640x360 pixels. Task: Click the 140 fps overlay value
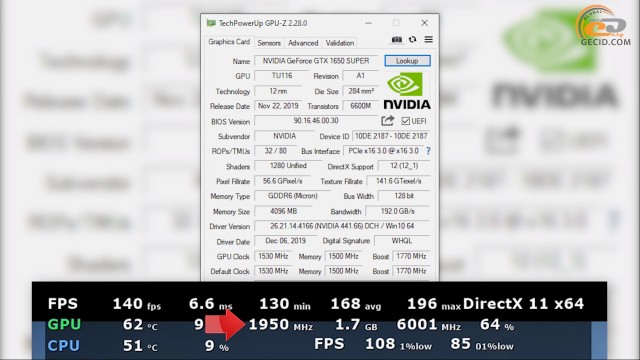coord(137,304)
